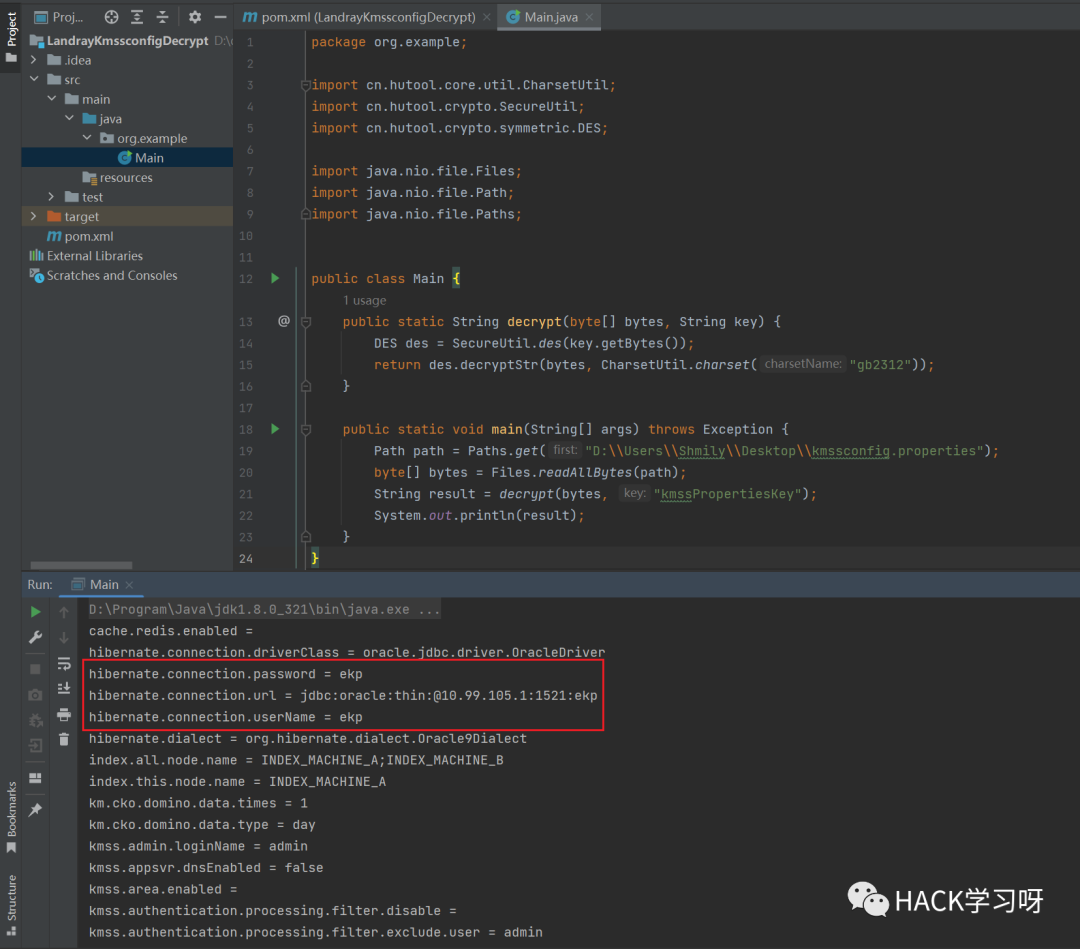This screenshot has width=1080, height=949.
Task: Rerun Main with the green play icon
Action: click(36, 612)
